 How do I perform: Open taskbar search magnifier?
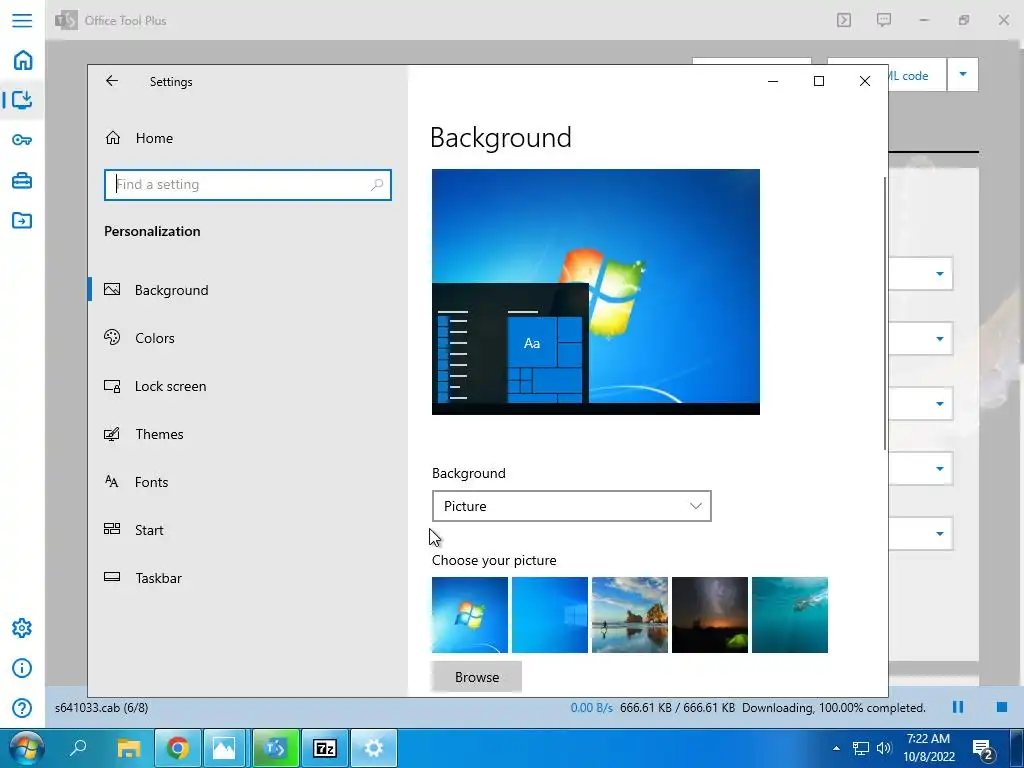[x=78, y=748]
